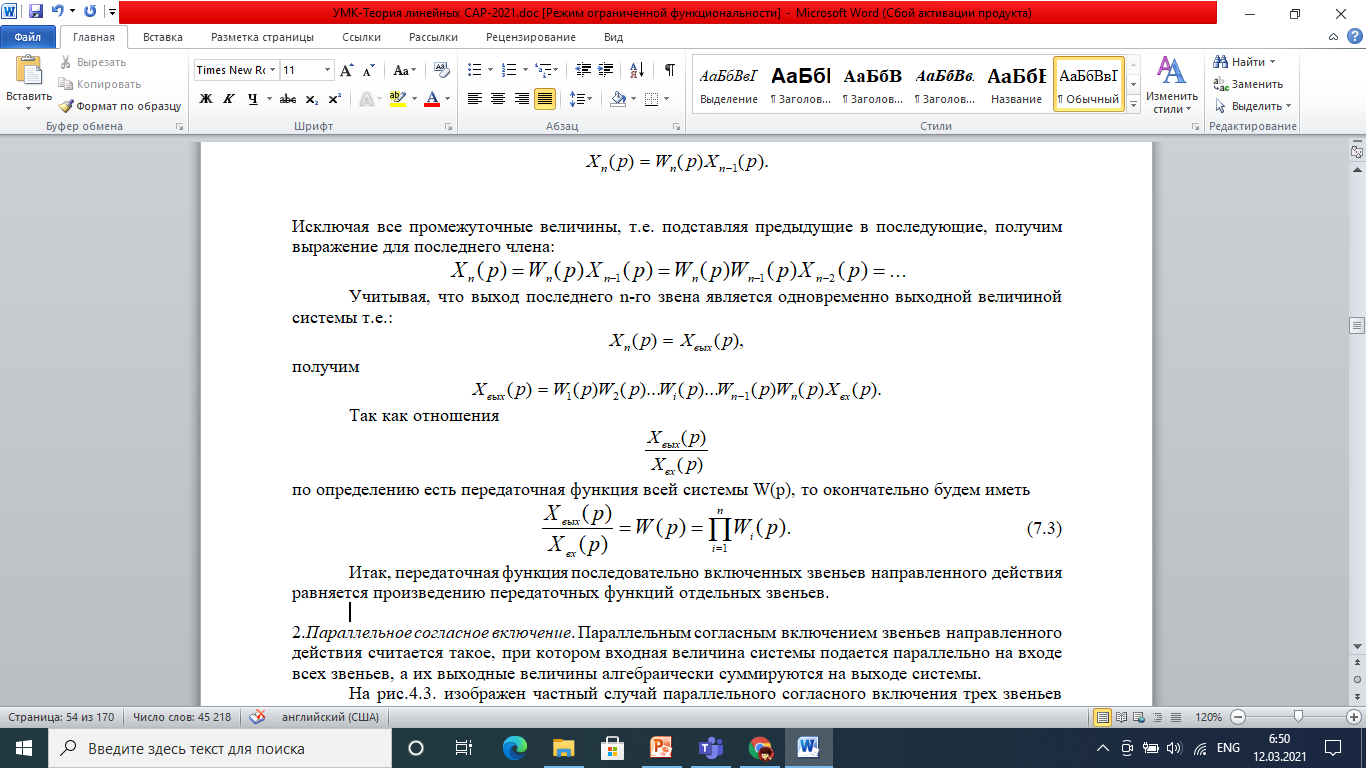Toggle strikethrough (abc) formatting
This screenshot has width=1366, height=768.
pyautogui.click(x=288, y=99)
